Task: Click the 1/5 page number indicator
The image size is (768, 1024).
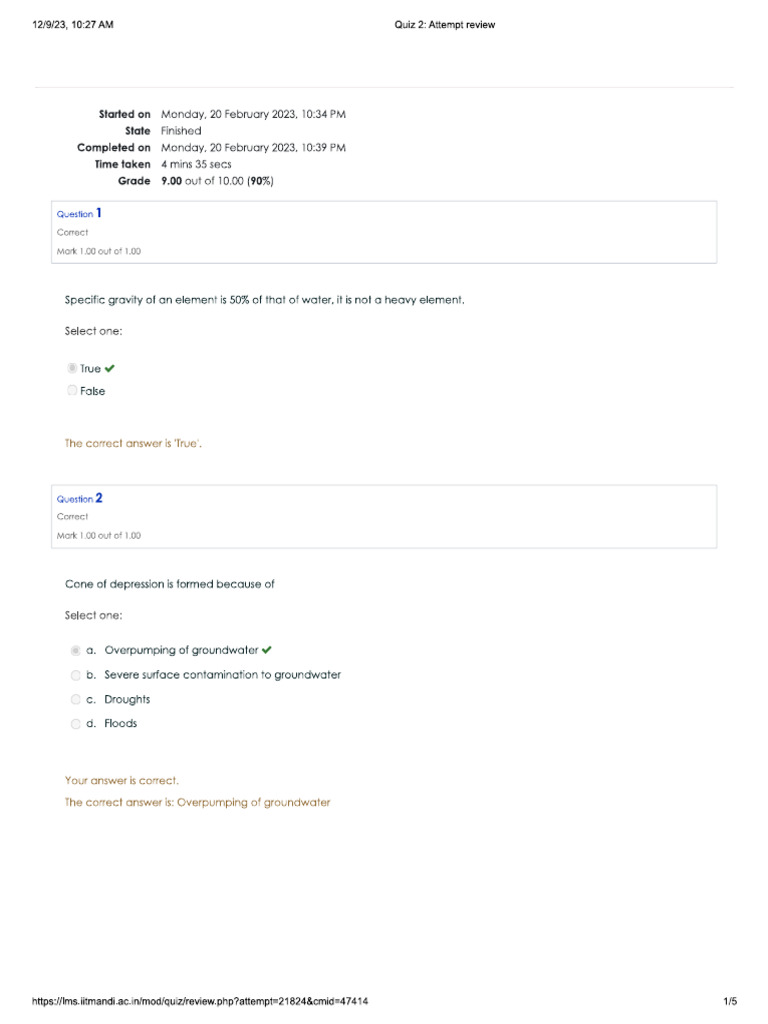Action: point(730,1001)
